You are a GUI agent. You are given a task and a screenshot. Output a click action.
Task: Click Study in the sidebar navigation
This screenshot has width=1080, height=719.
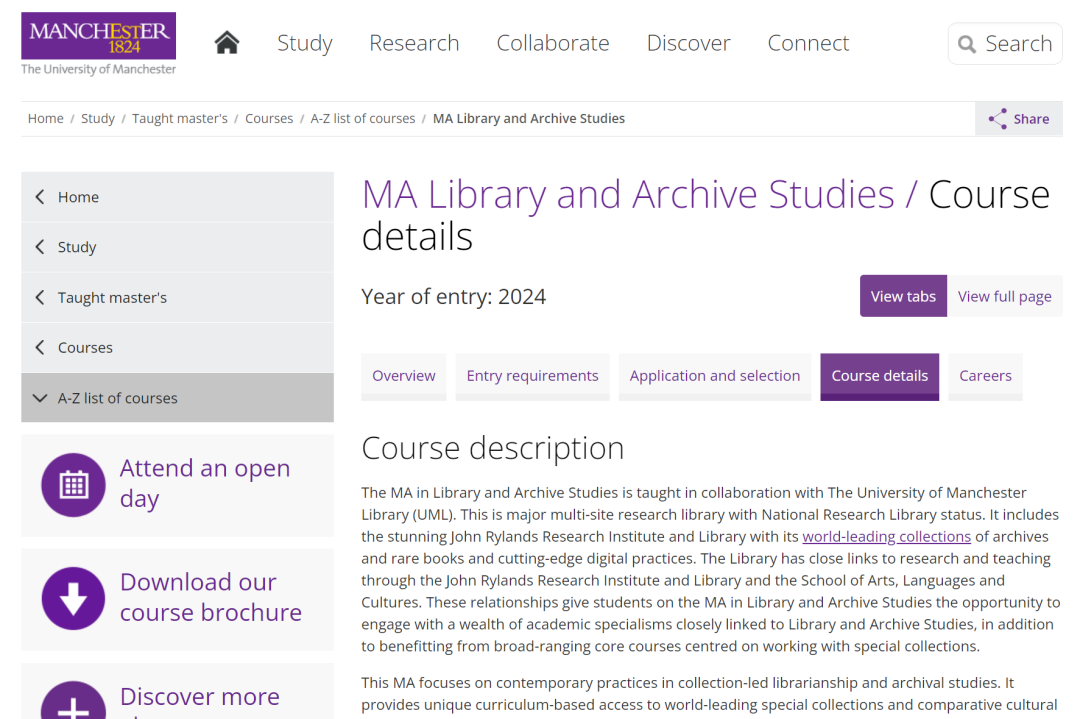[177, 247]
